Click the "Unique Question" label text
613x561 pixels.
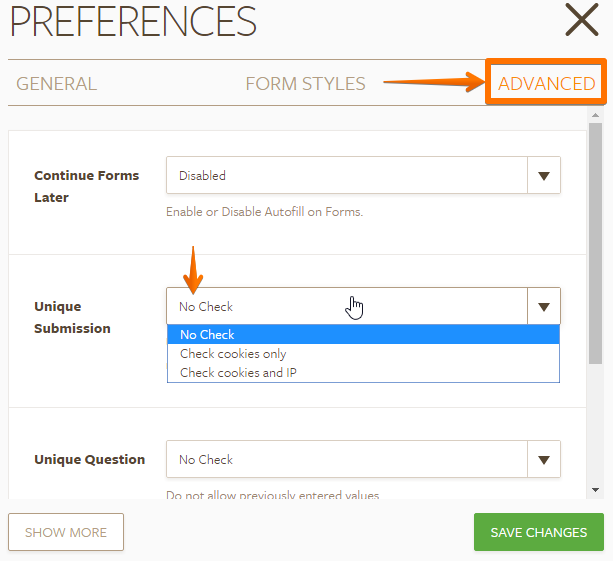pos(89,460)
